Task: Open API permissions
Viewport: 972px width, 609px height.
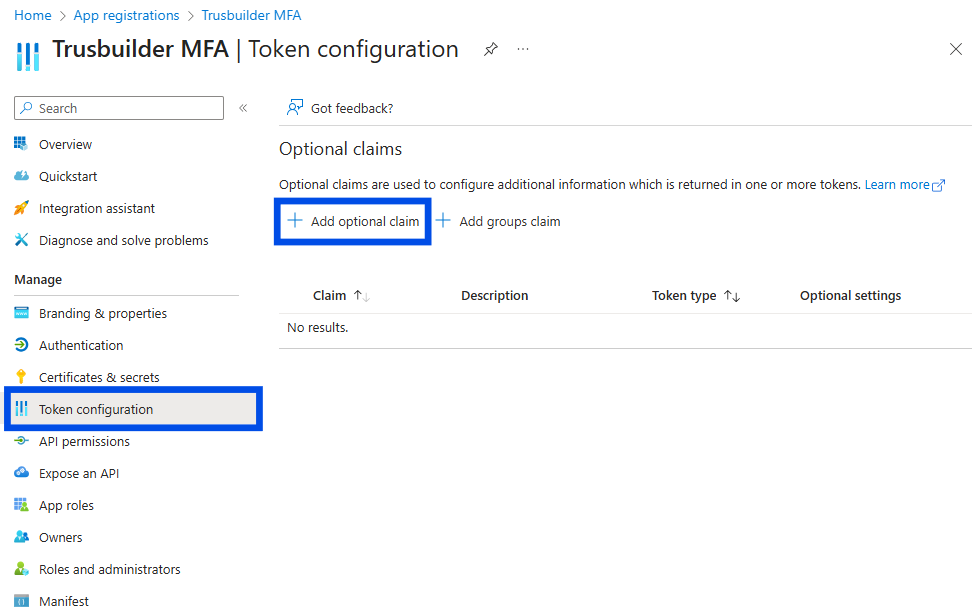Action: pos(84,441)
